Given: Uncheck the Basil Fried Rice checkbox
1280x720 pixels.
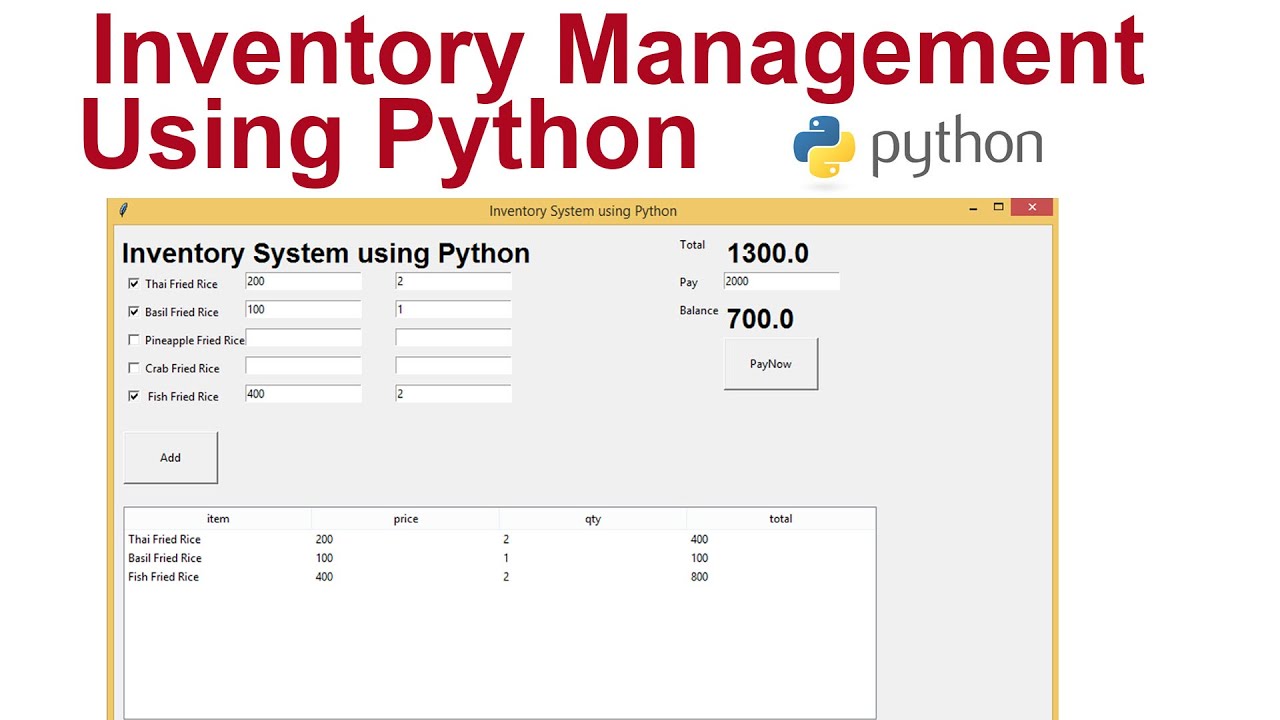Looking at the screenshot, I should click(134, 312).
